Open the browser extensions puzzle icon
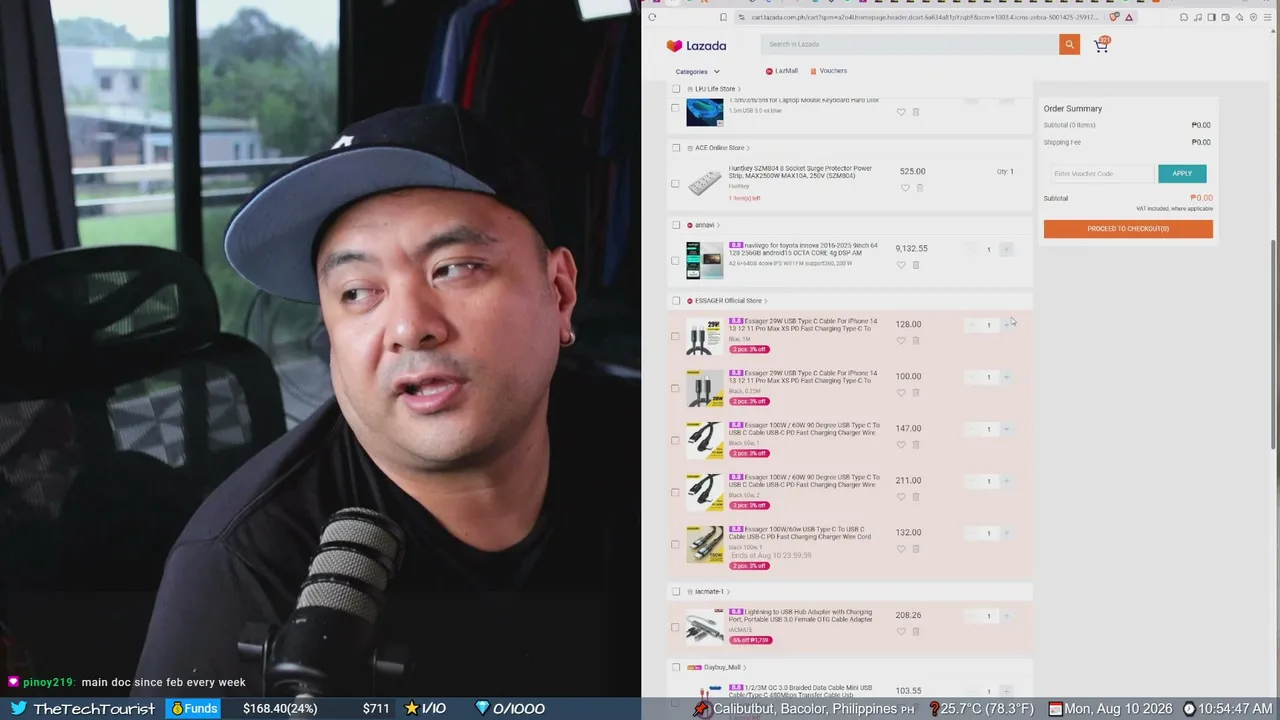Image resolution: width=1280 pixels, height=720 pixels. pos(1184,17)
